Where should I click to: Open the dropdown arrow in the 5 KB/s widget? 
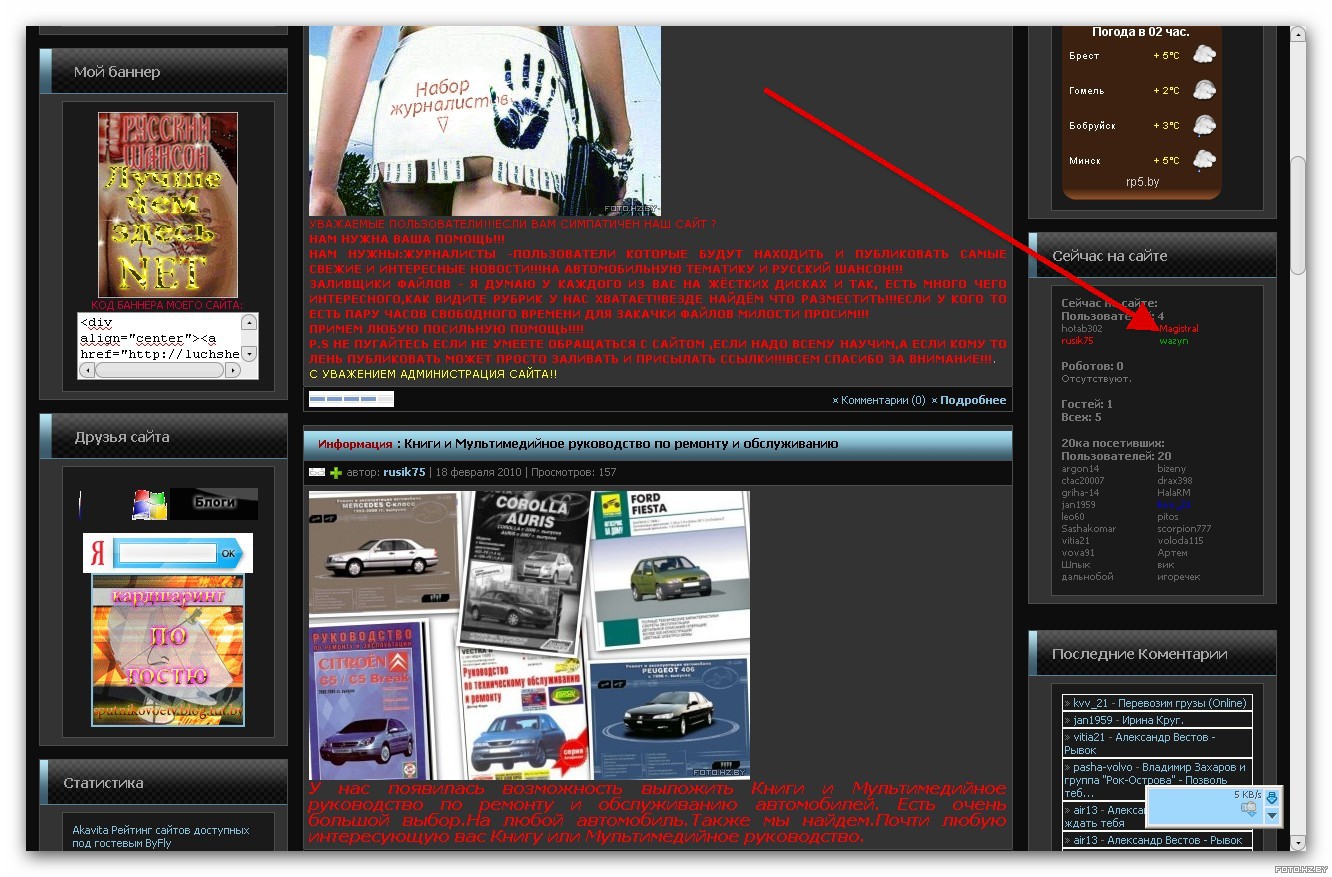click(x=1271, y=816)
